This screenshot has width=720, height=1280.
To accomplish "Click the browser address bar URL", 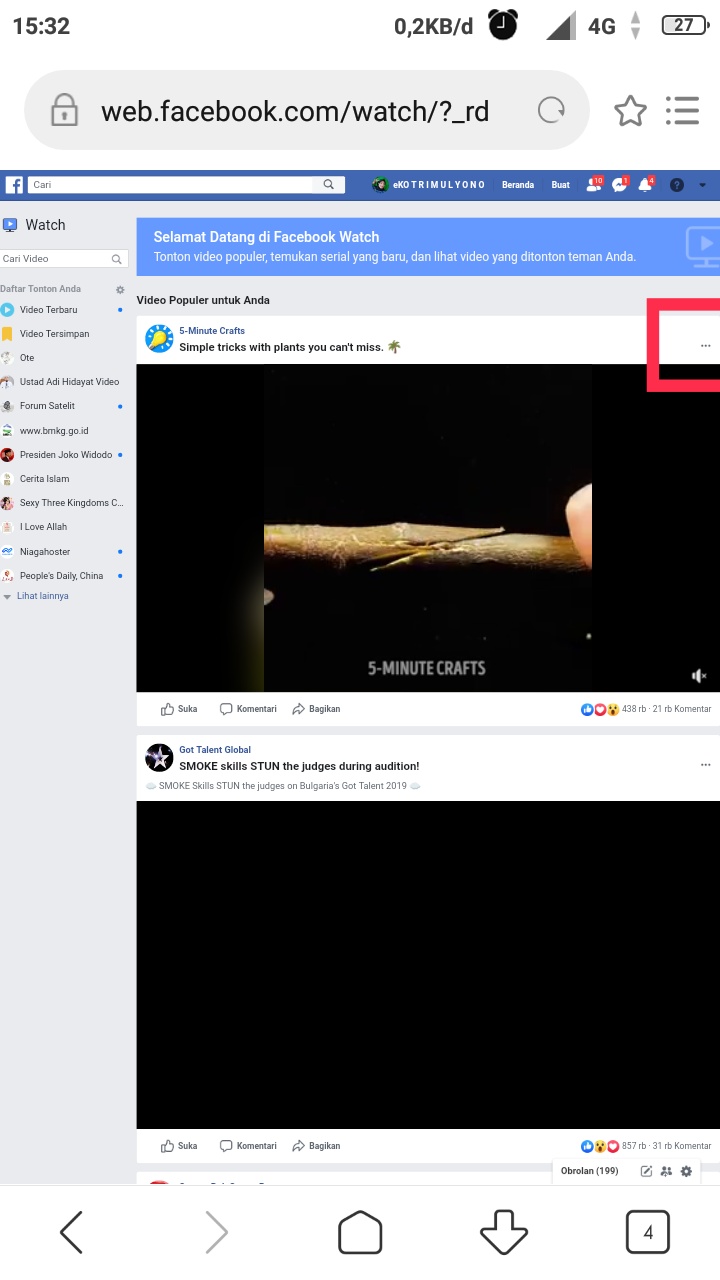I will click(x=295, y=111).
